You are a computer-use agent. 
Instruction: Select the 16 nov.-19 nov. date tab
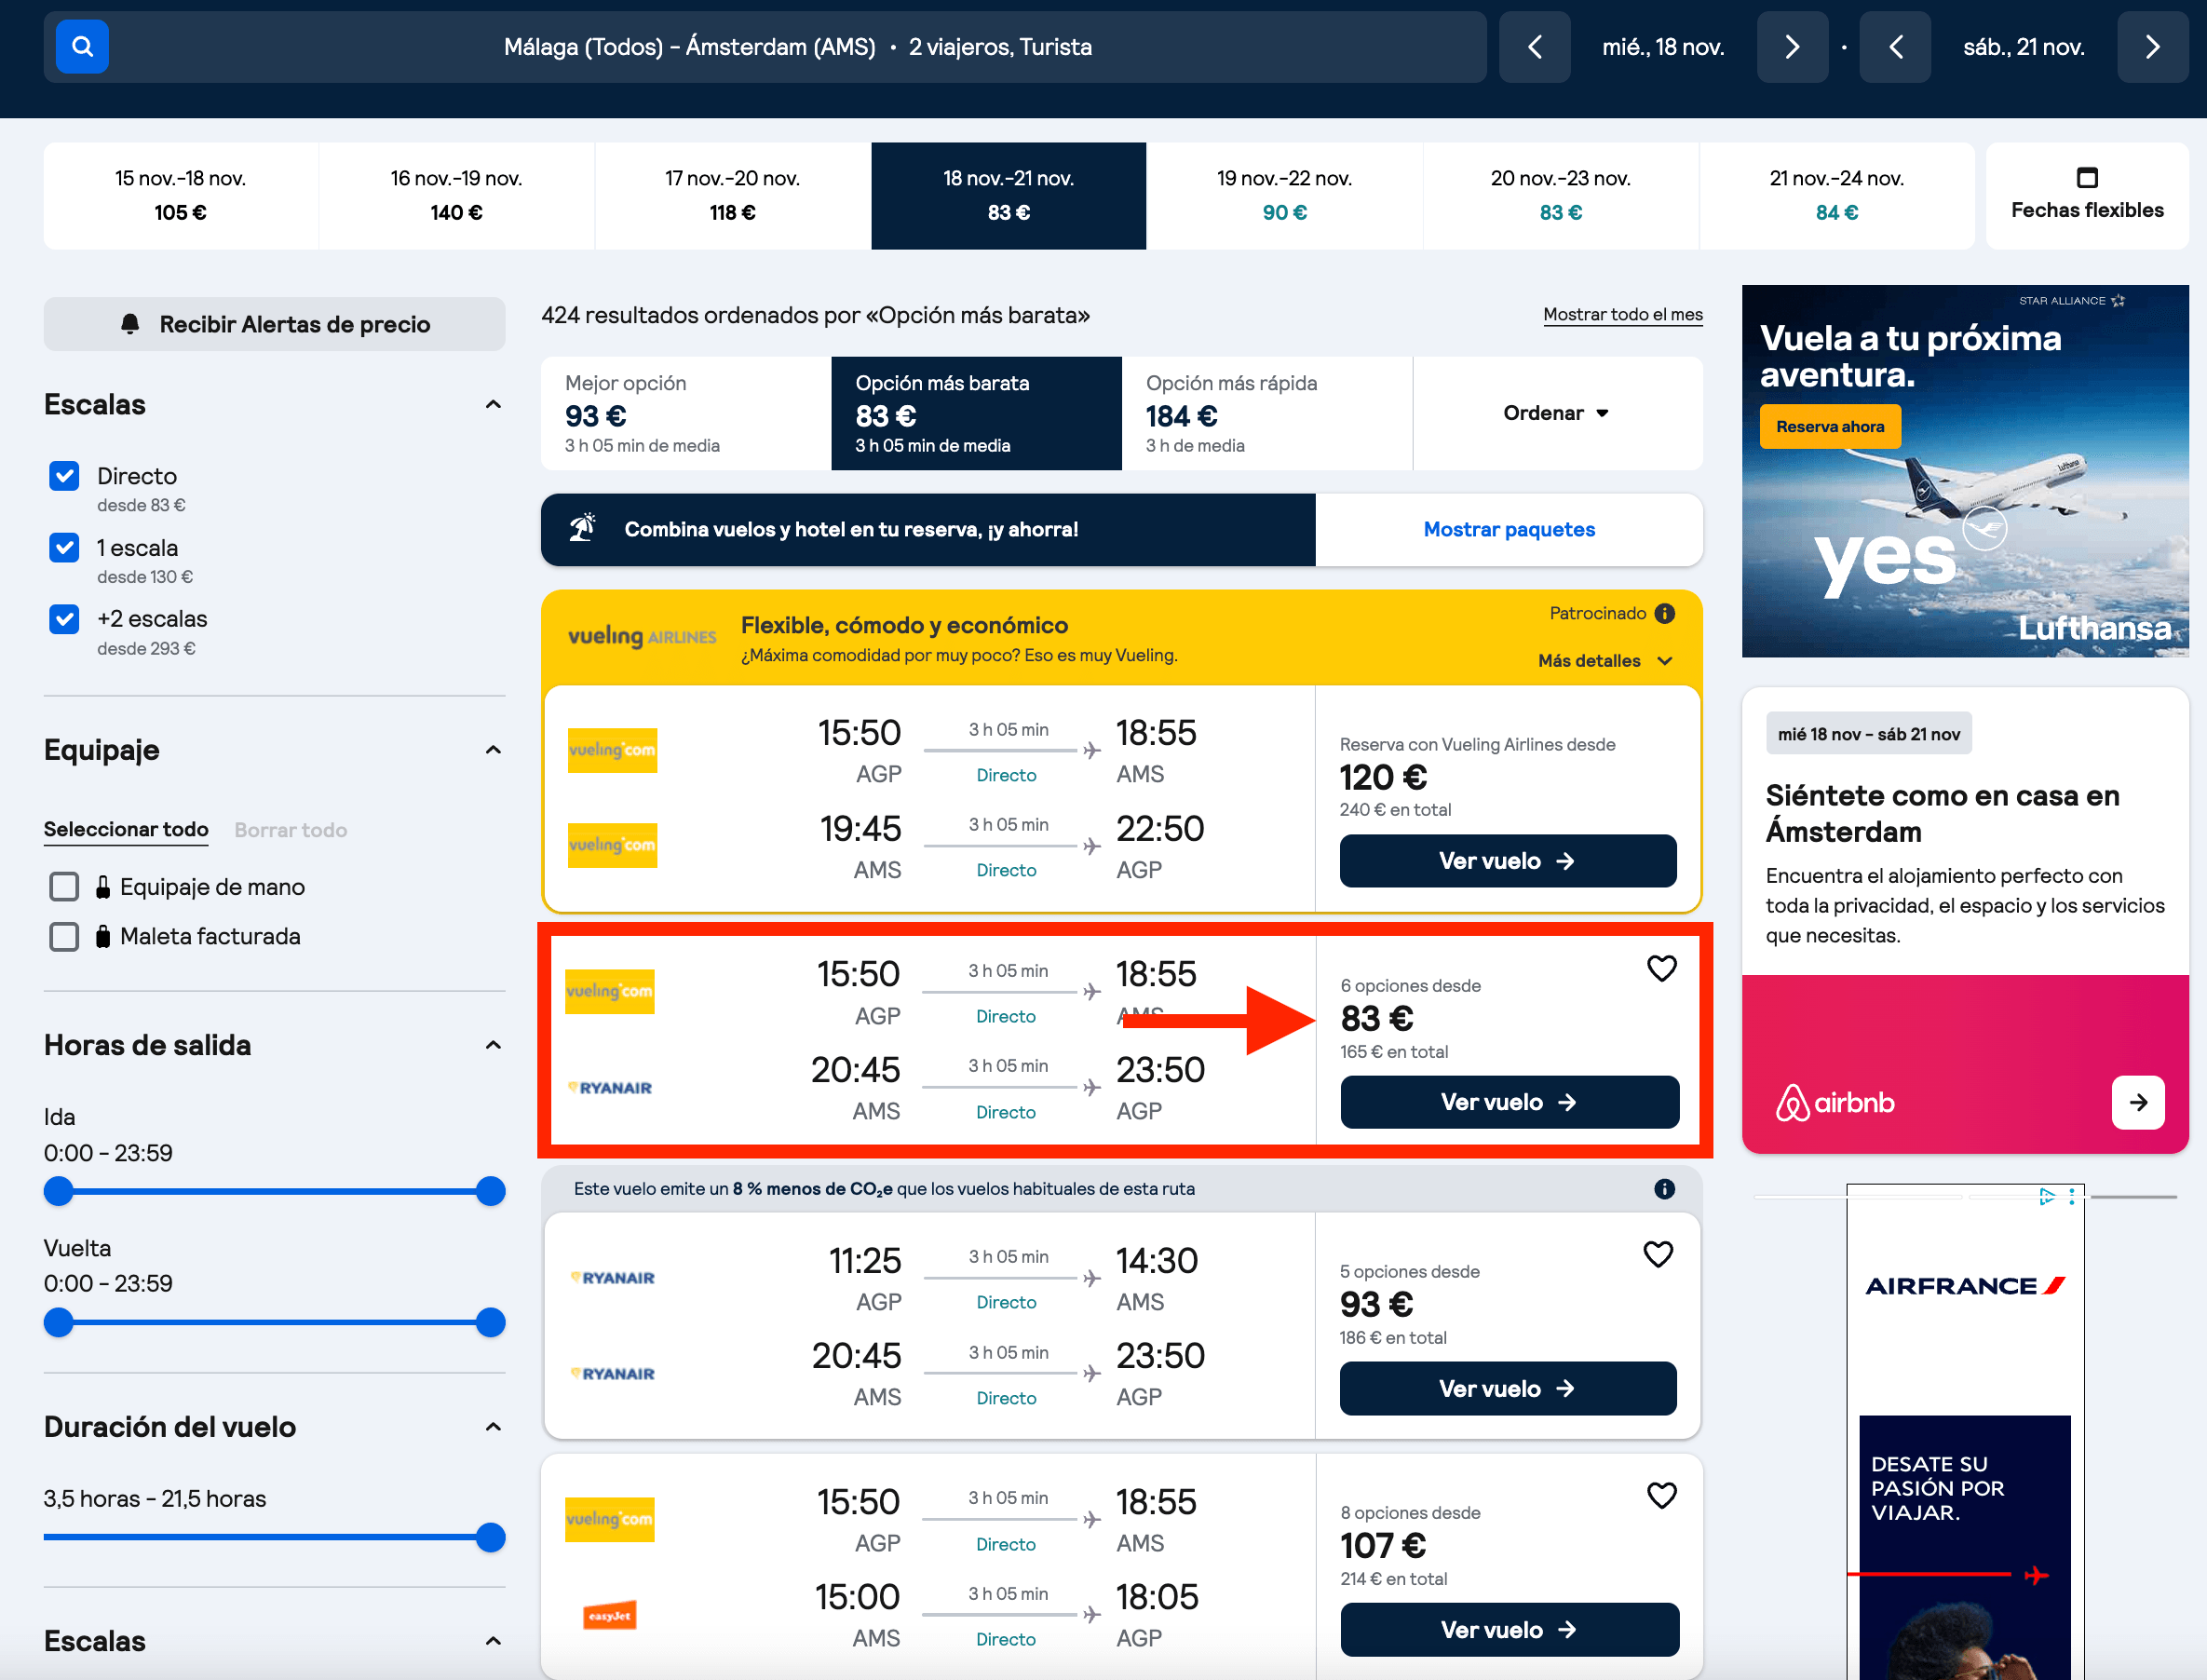tap(457, 195)
